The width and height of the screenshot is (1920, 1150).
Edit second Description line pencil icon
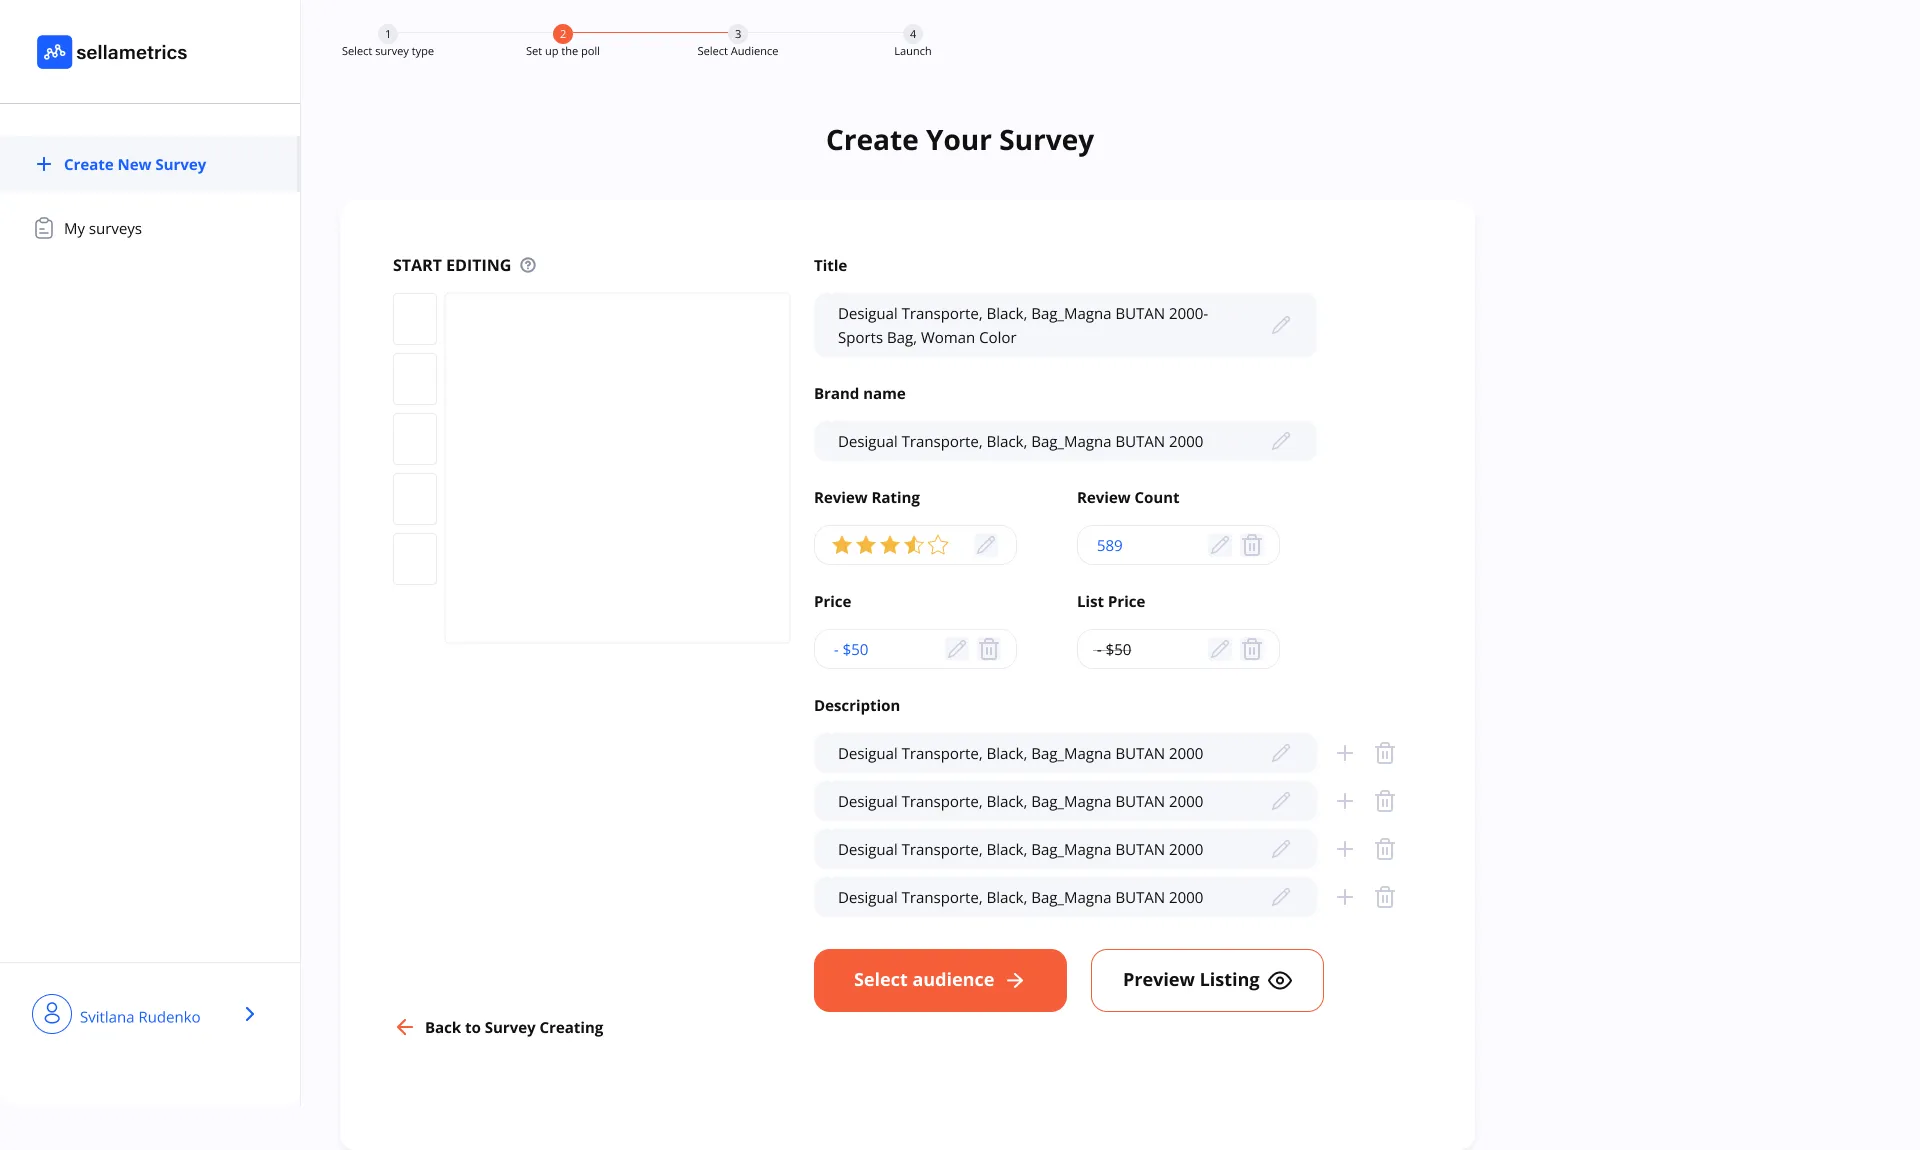tap(1281, 801)
